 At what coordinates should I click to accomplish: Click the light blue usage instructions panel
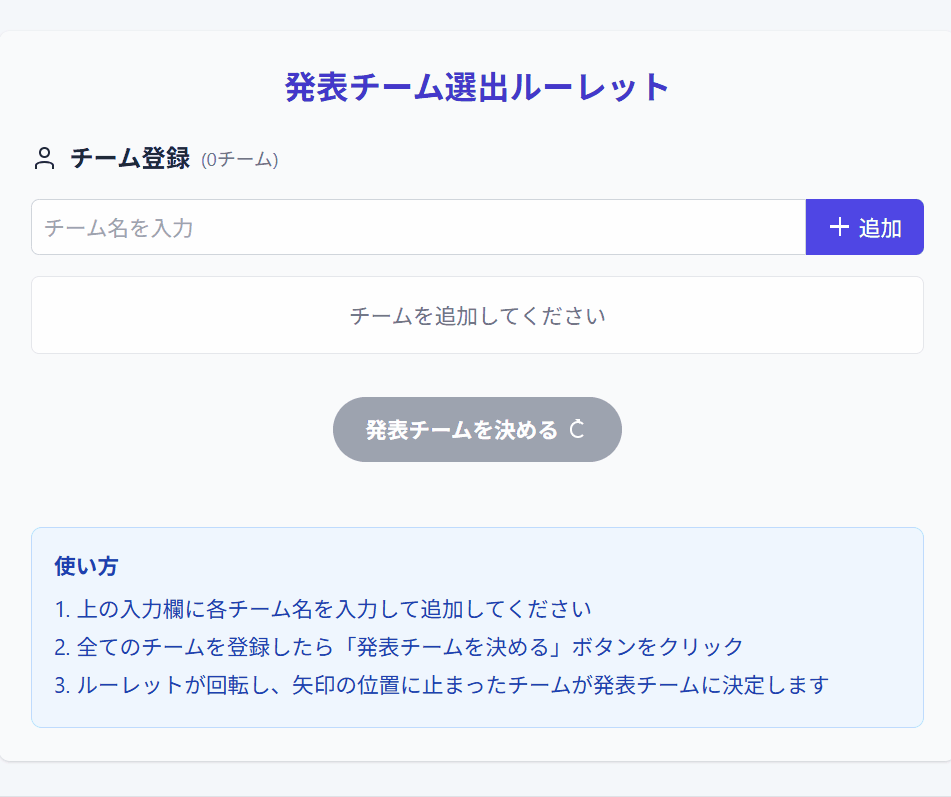pos(477,627)
